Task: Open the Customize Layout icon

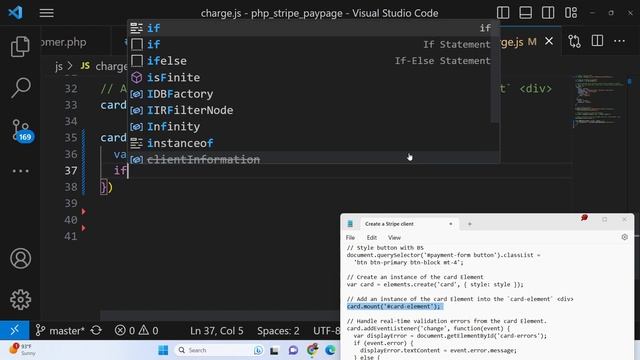Action: 571,13
